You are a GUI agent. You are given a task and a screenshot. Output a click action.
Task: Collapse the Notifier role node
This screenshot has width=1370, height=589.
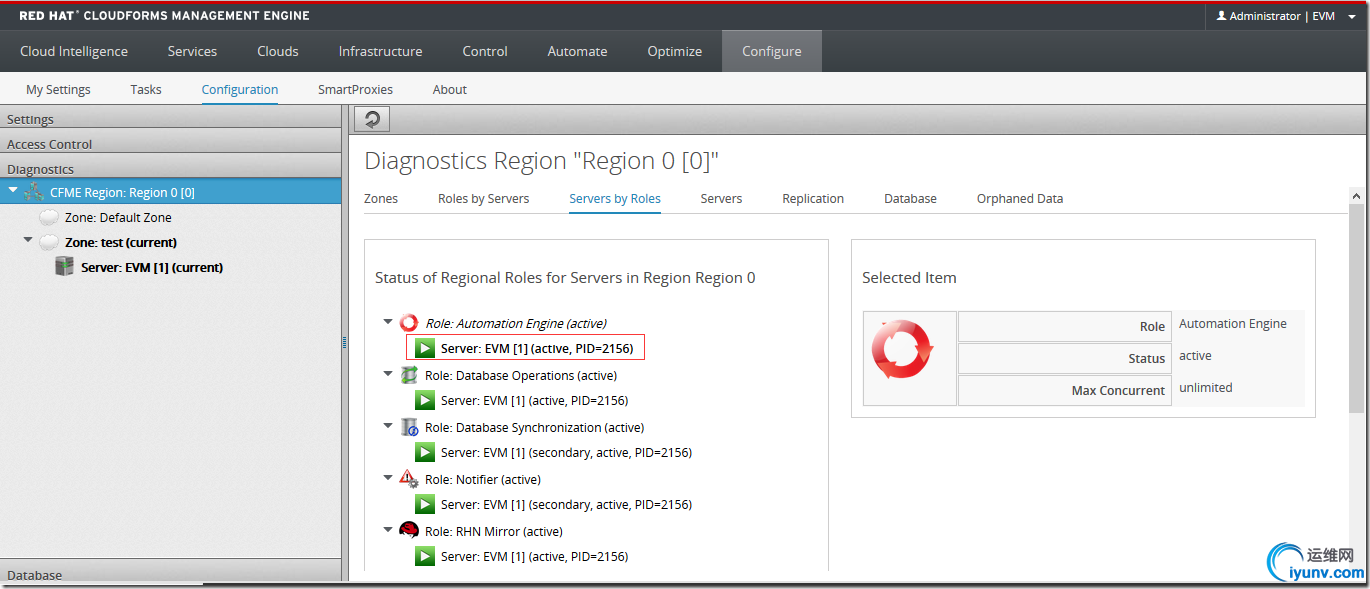pos(388,478)
